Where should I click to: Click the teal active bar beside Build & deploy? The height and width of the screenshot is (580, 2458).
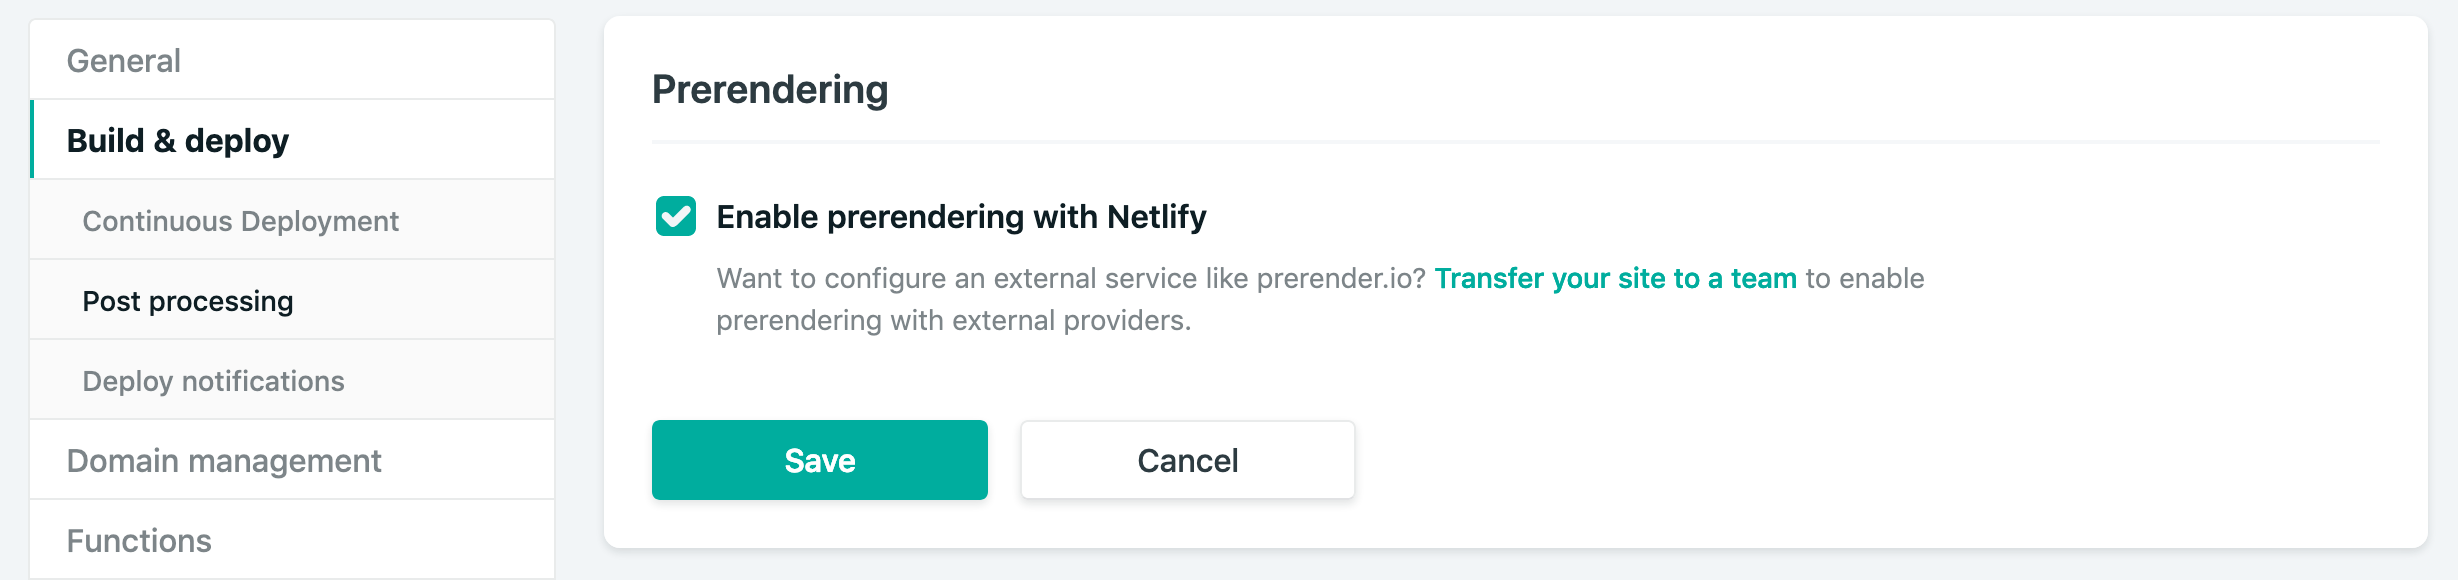click(33, 139)
